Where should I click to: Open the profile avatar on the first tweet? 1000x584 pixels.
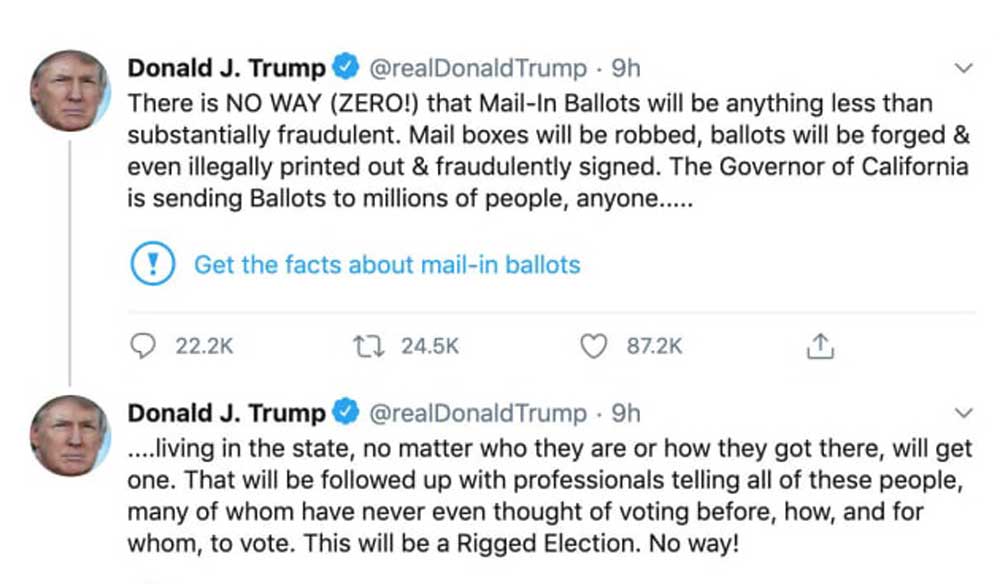point(69,91)
